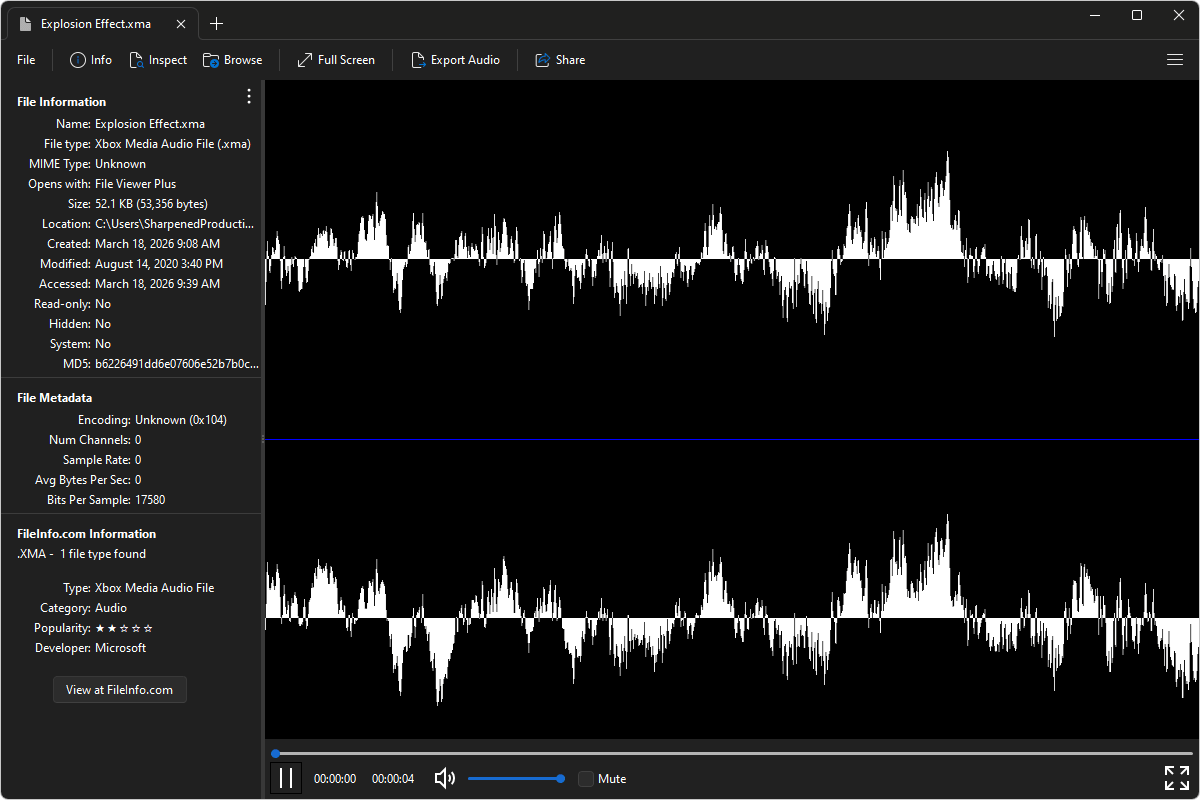Enable the Mute checkbox
Screen dimensions: 1200x800
(585, 778)
